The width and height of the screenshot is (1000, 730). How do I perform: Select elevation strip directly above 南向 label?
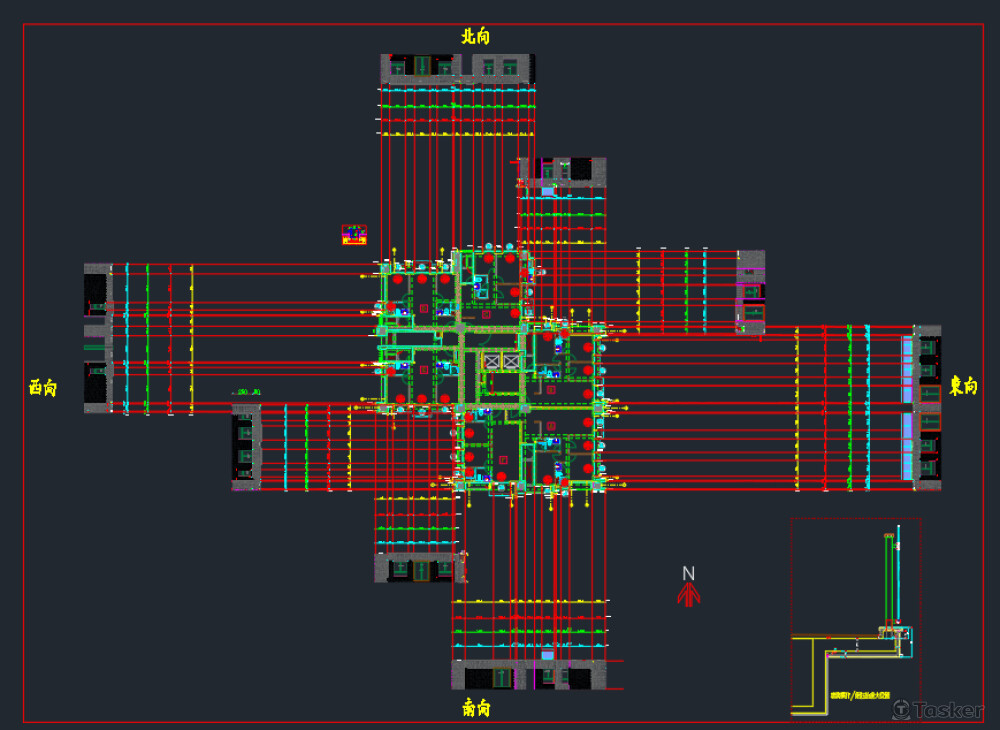(x=529, y=676)
